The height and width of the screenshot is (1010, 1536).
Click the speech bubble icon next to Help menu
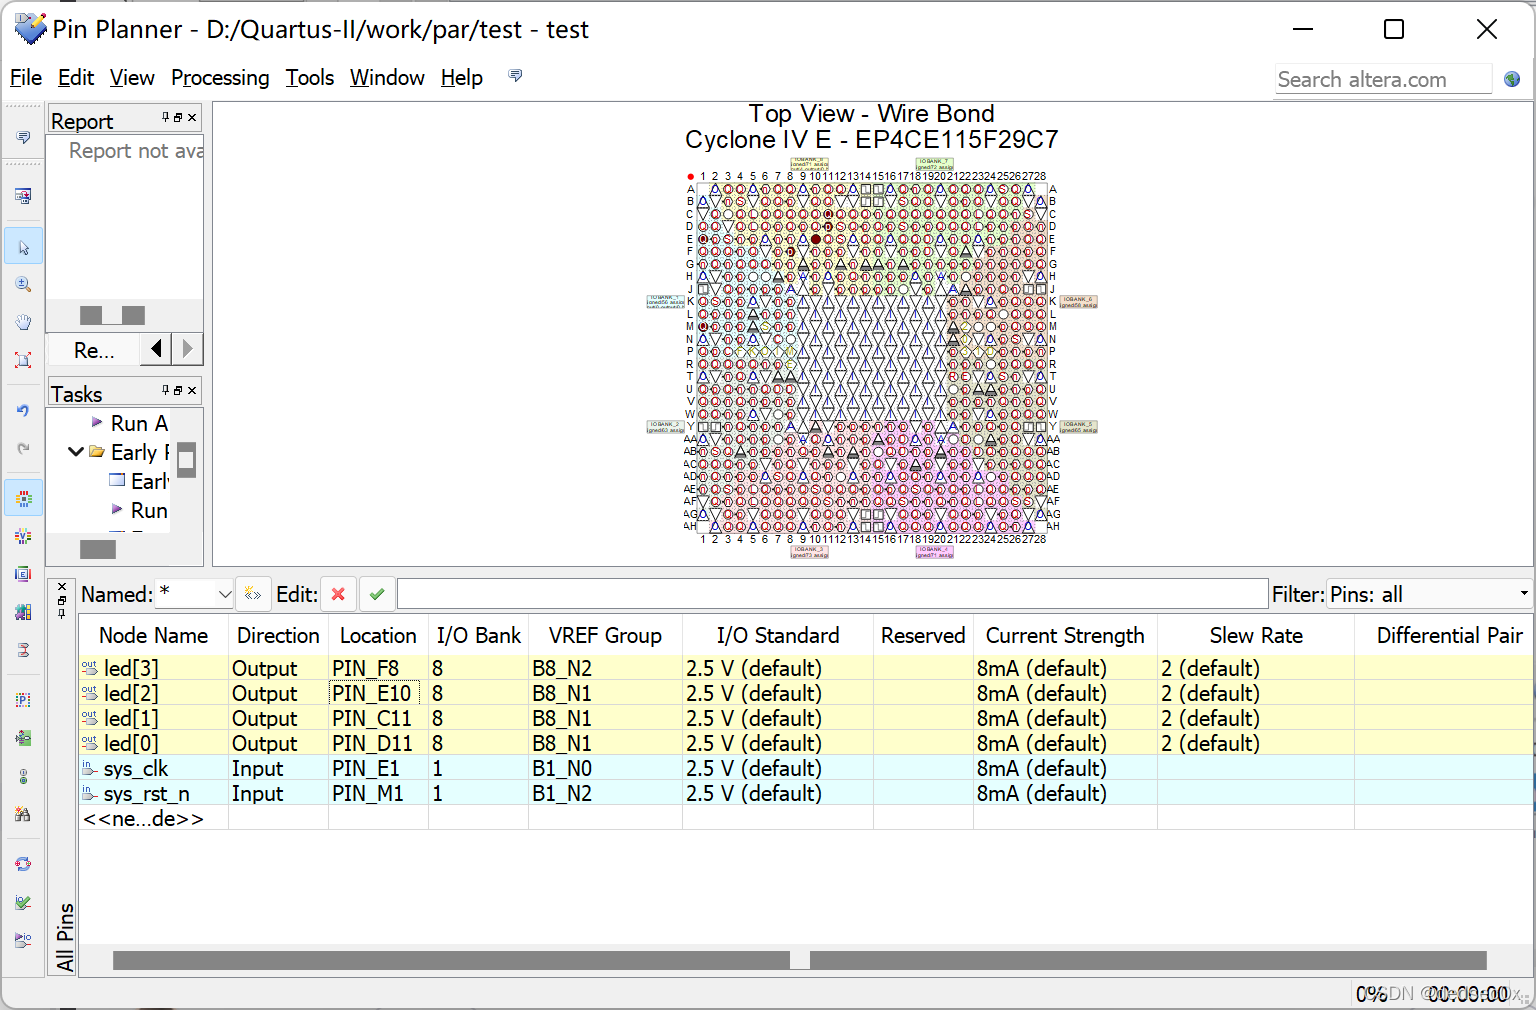(515, 76)
